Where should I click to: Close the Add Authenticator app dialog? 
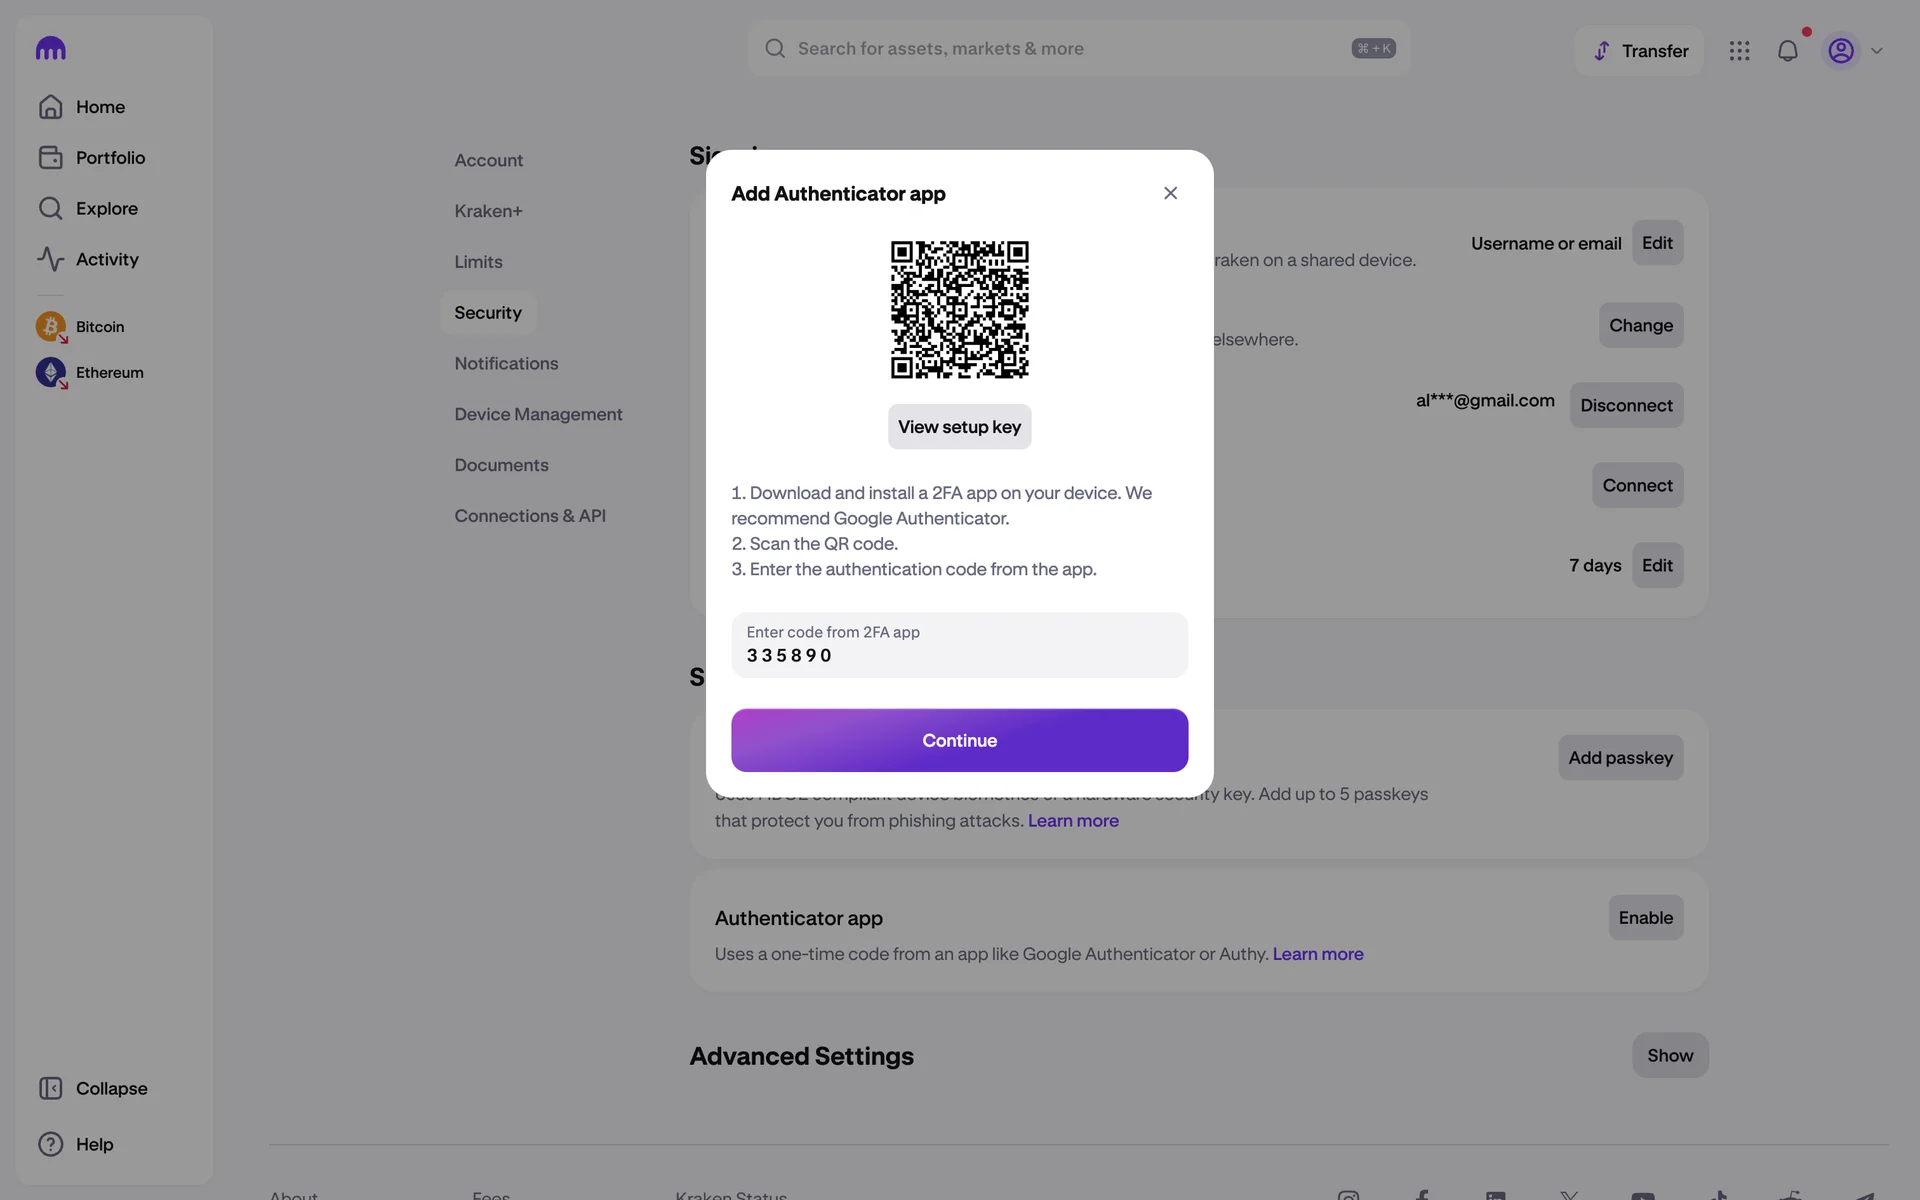tap(1170, 193)
